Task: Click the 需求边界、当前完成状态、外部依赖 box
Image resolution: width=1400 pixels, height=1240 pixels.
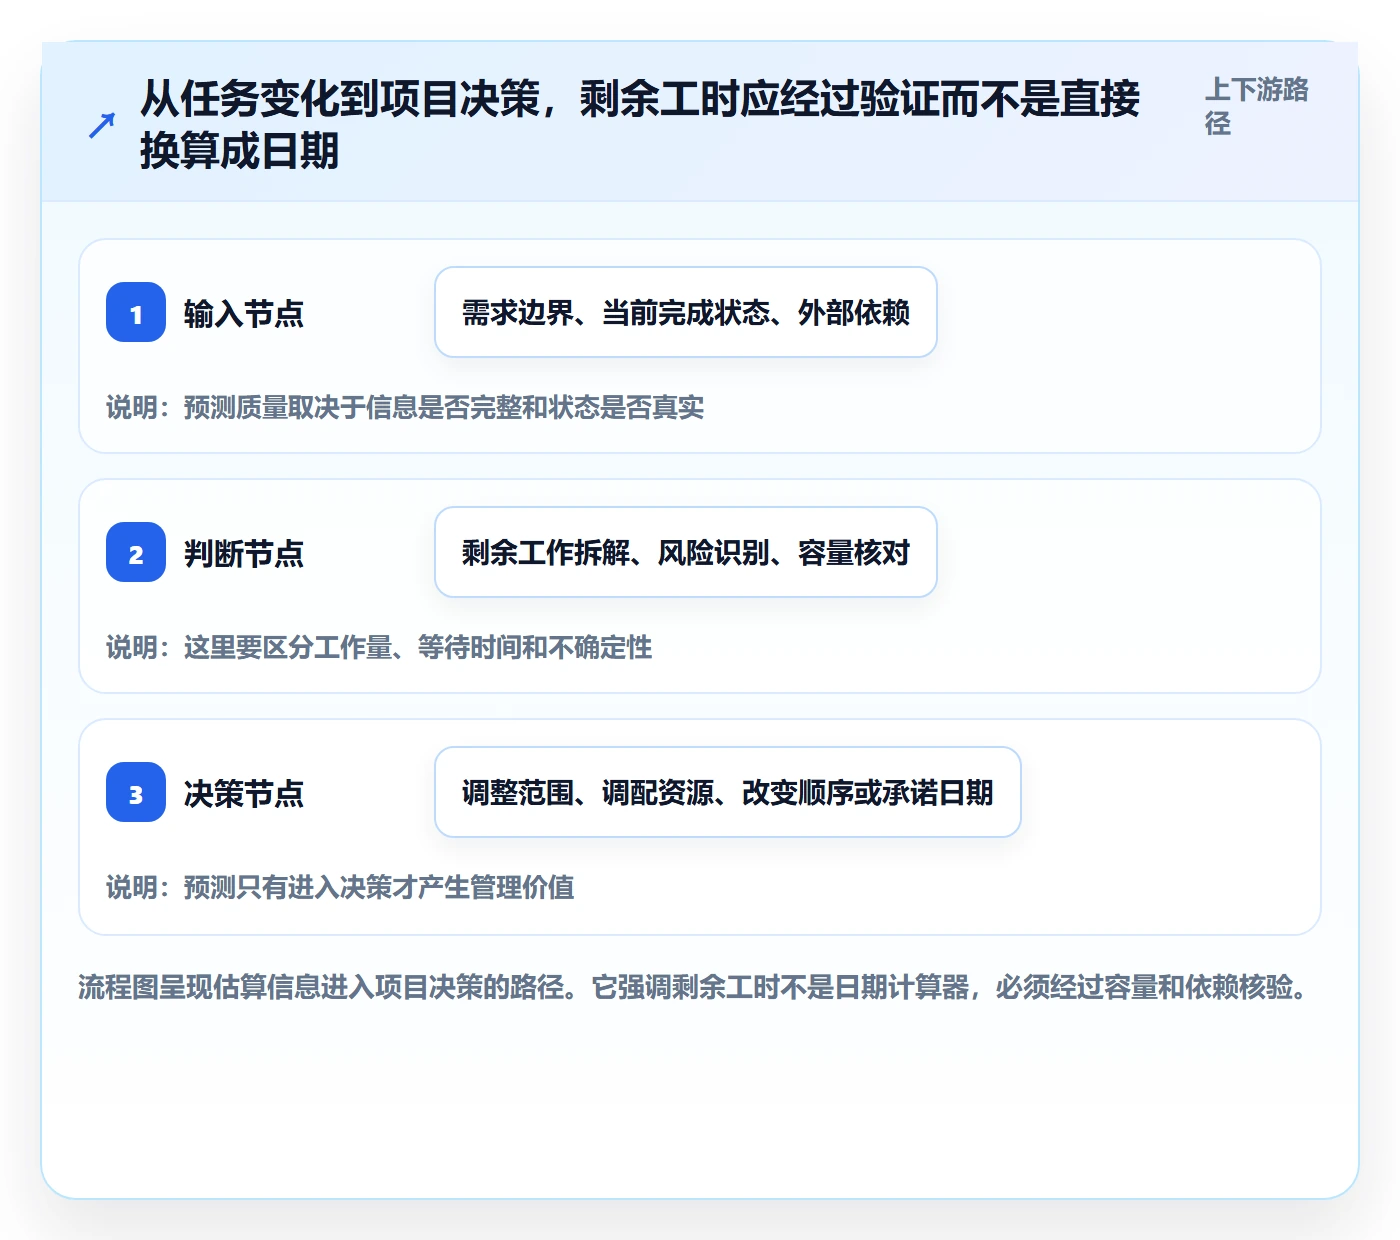Action: tap(686, 312)
